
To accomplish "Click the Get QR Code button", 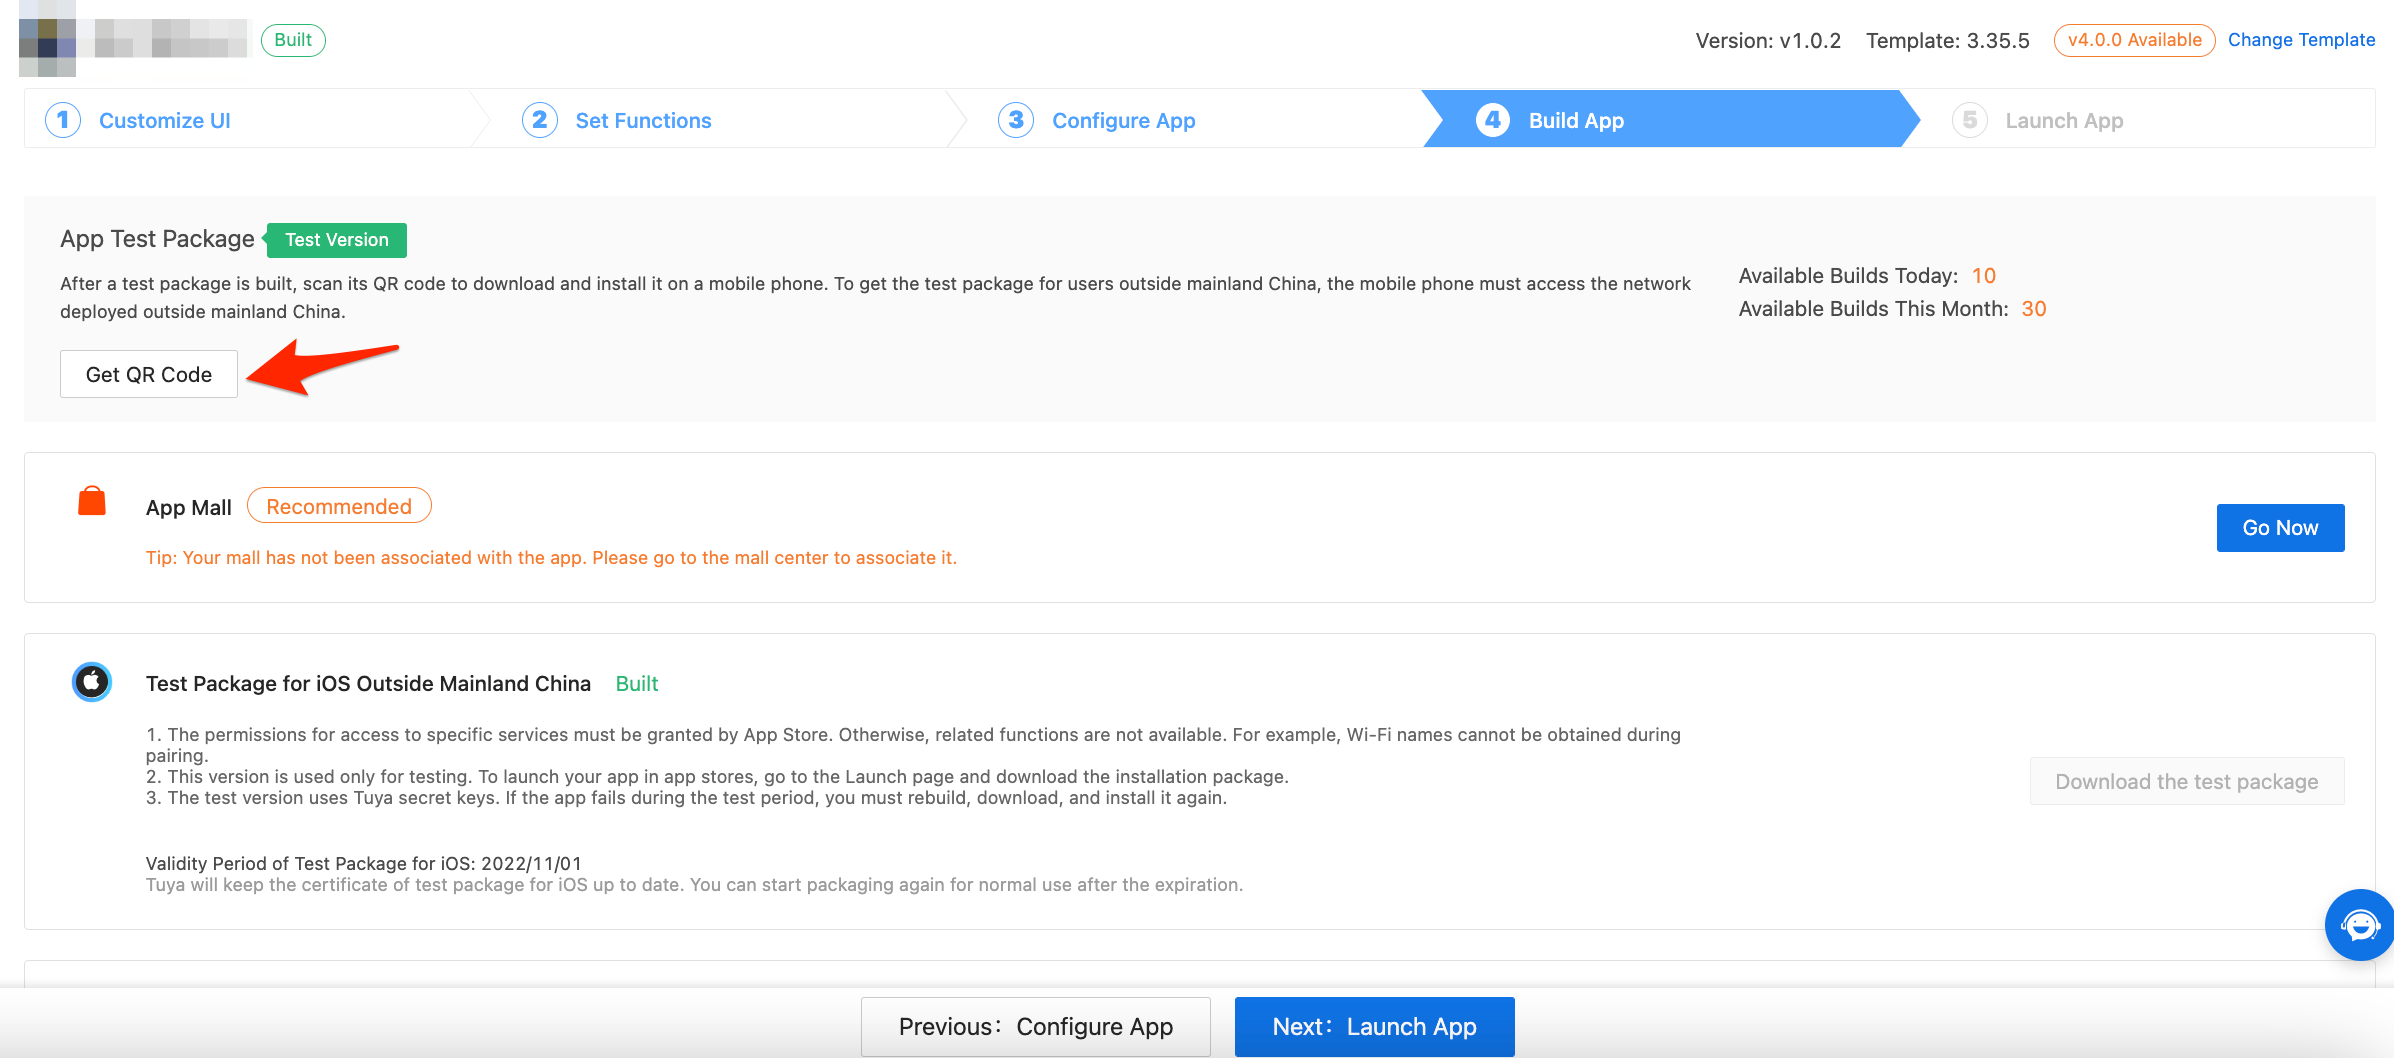I will pos(148,373).
